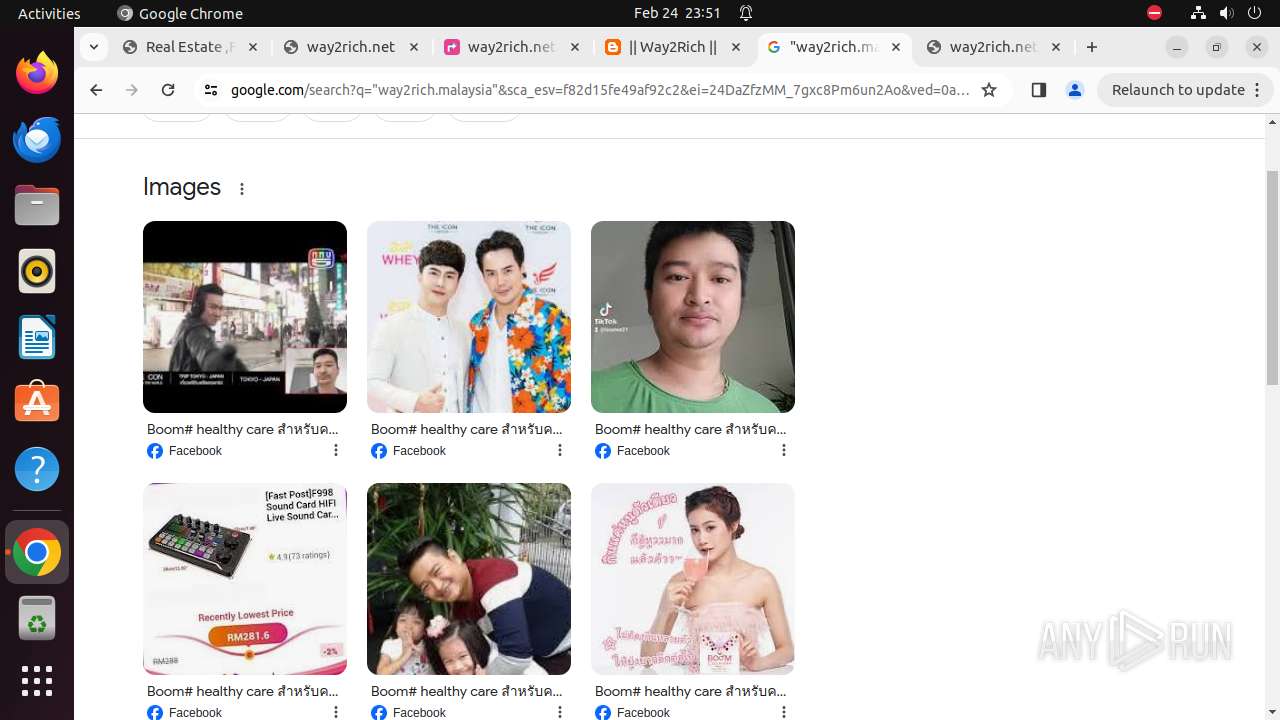Open woman with pink drink thumbnail
Screen dimensions: 1280x720
point(693,579)
